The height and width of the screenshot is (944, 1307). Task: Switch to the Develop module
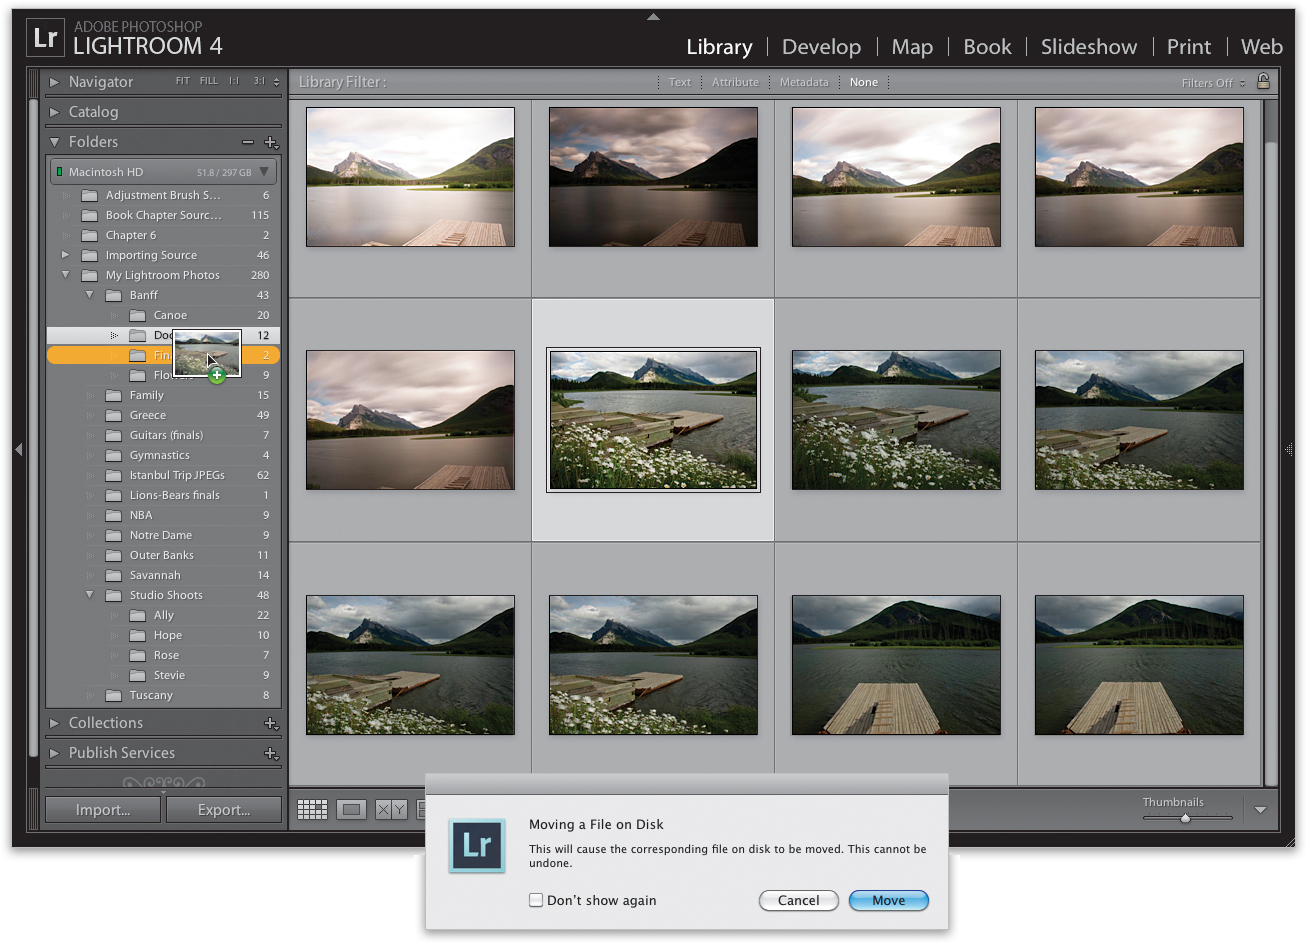tap(821, 47)
